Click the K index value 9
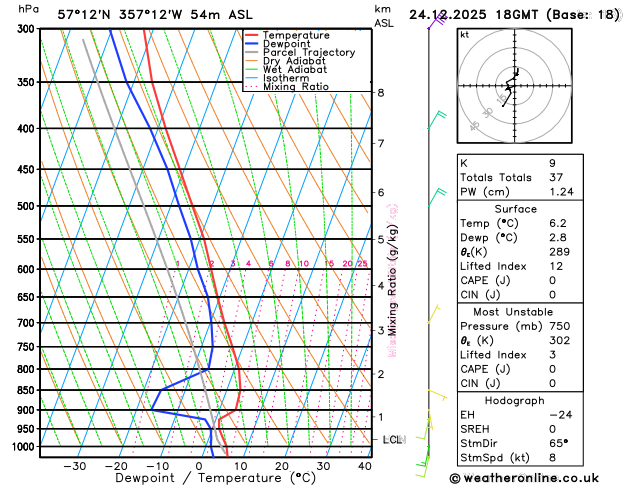The width and height of the screenshot is (629, 486). click(552, 163)
